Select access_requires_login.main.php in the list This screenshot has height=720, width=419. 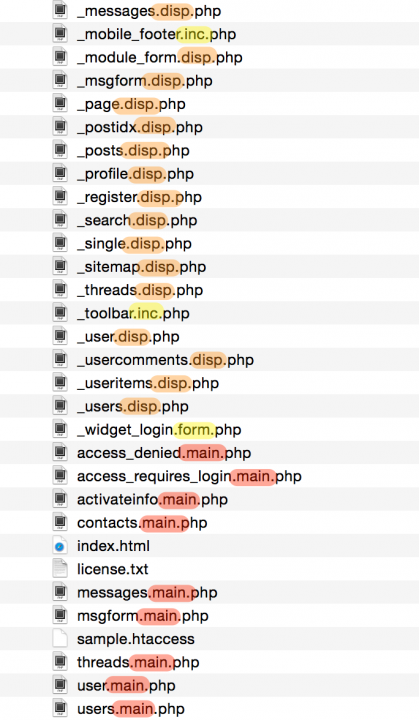189,476
